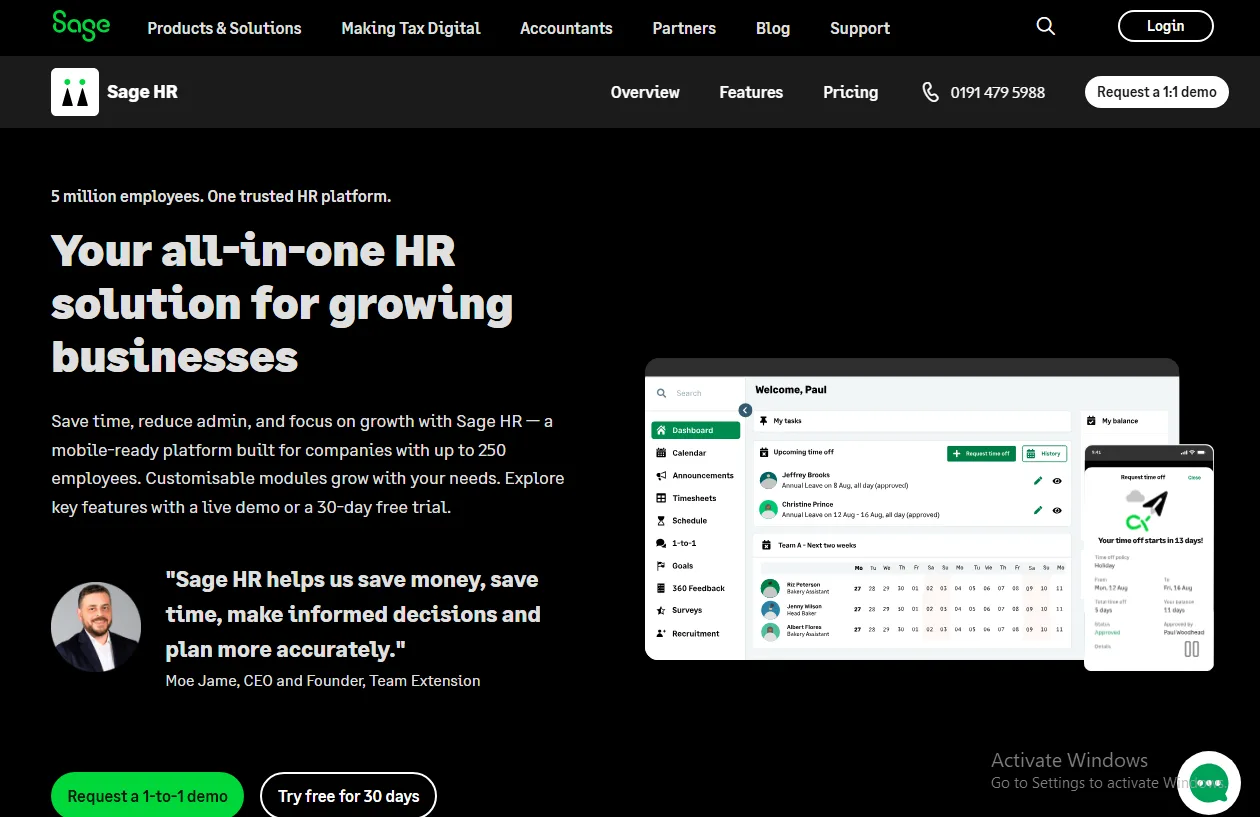Image resolution: width=1260 pixels, height=817 pixels.
Task: Click the Team A calendar icon
Action: [x=766, y=545]
